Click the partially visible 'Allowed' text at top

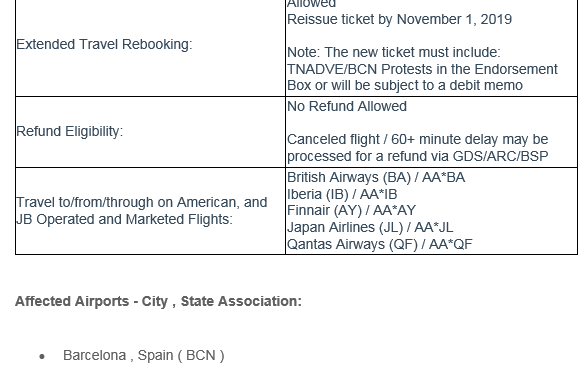click(x=311, y=4)
